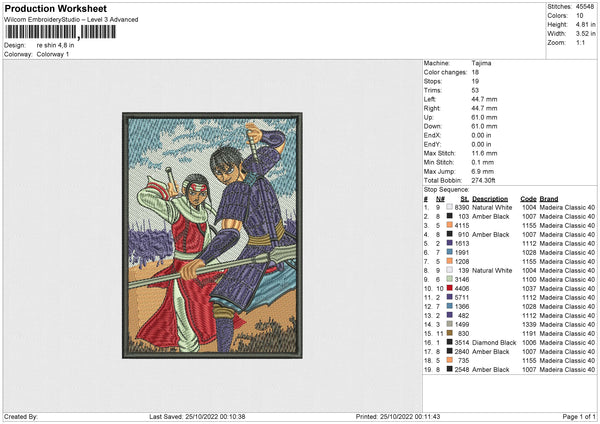This screenshot has width=600, height=424.
Task: Click the 'St.' column header
Action: click(465, 199)
